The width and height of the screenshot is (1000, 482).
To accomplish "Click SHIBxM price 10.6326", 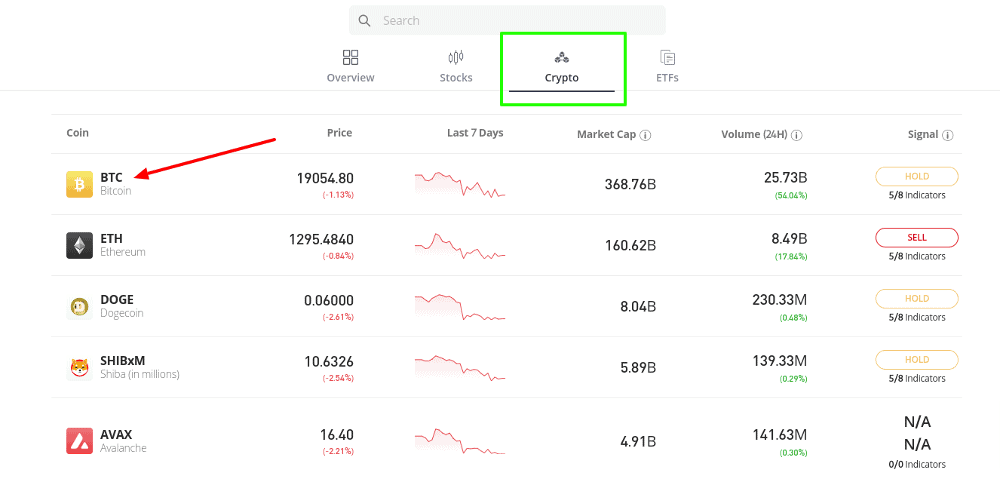I will [328, 362].
